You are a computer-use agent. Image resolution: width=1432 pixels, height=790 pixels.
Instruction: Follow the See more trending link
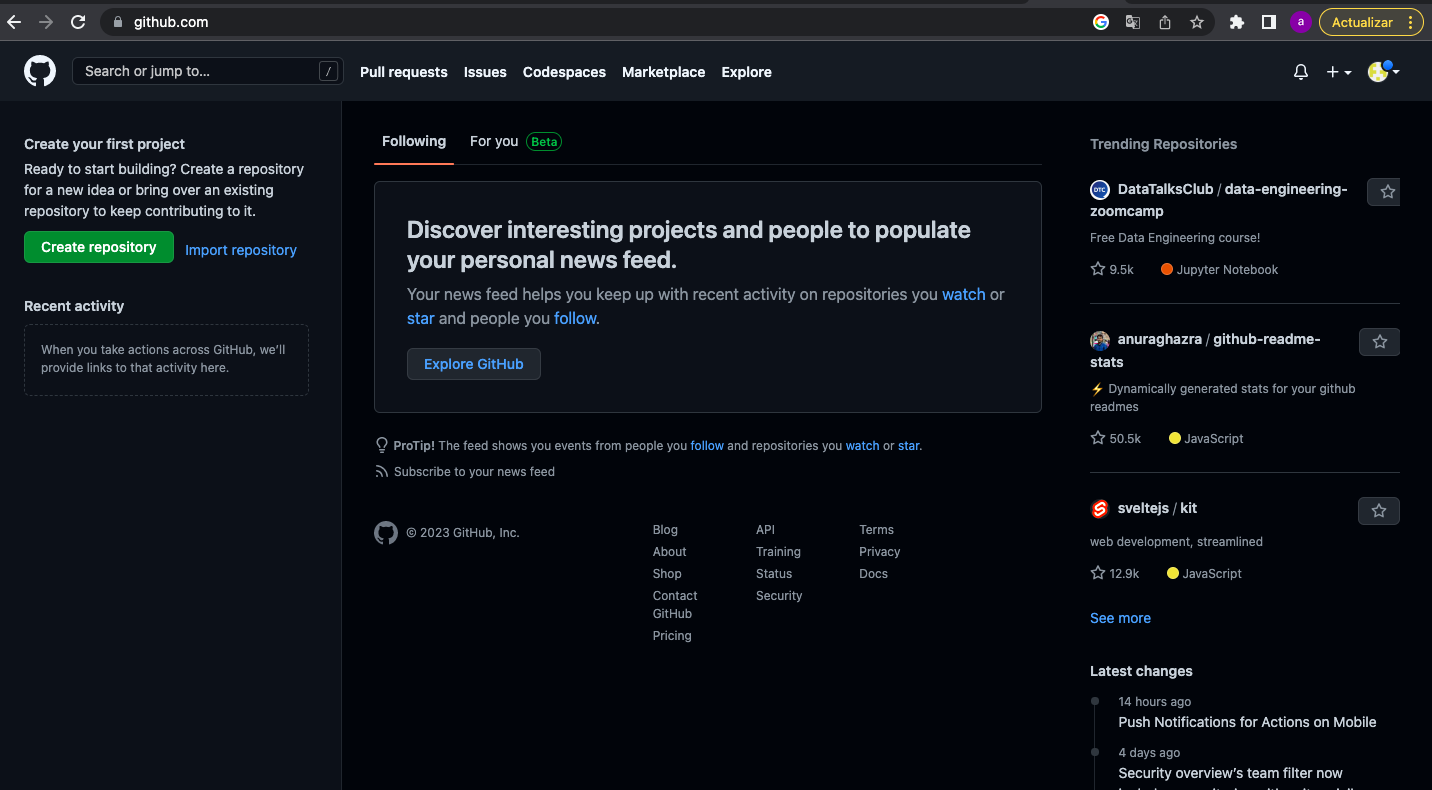1120,618
